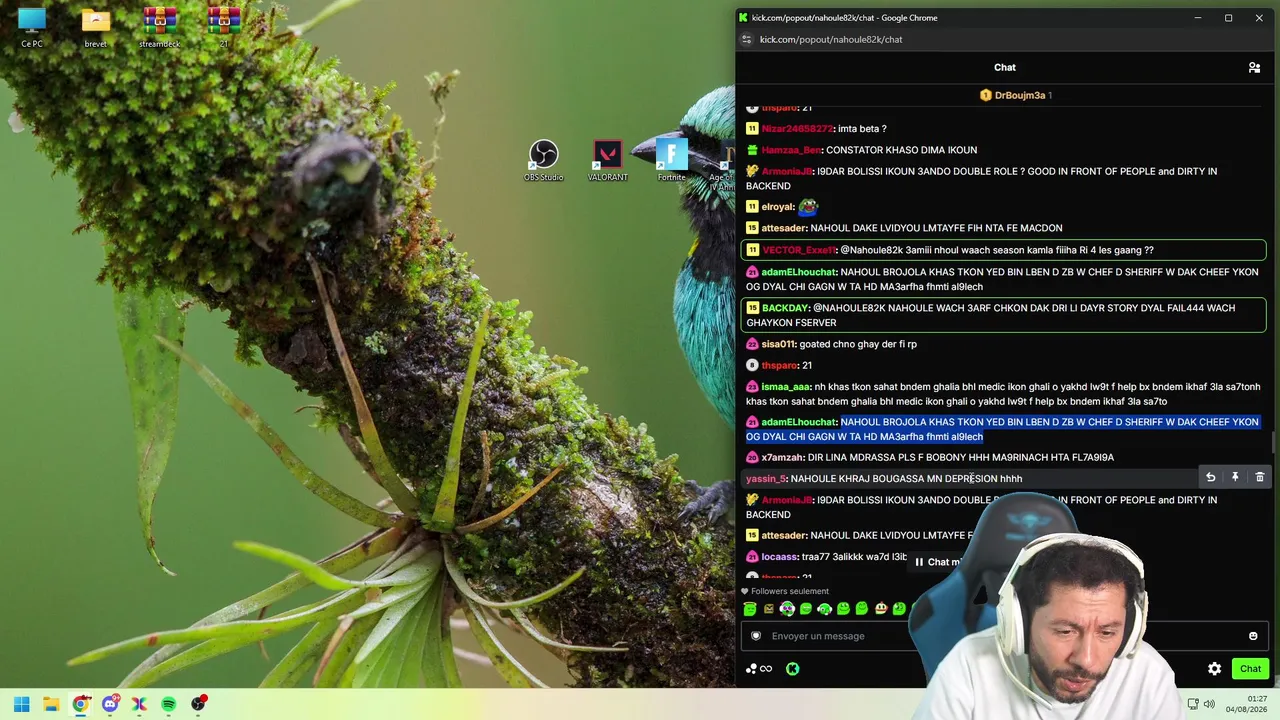This screenshot has height=720, width=1280.
Task: Insert the fifth quick emote
Action: (x=824, y=608)
